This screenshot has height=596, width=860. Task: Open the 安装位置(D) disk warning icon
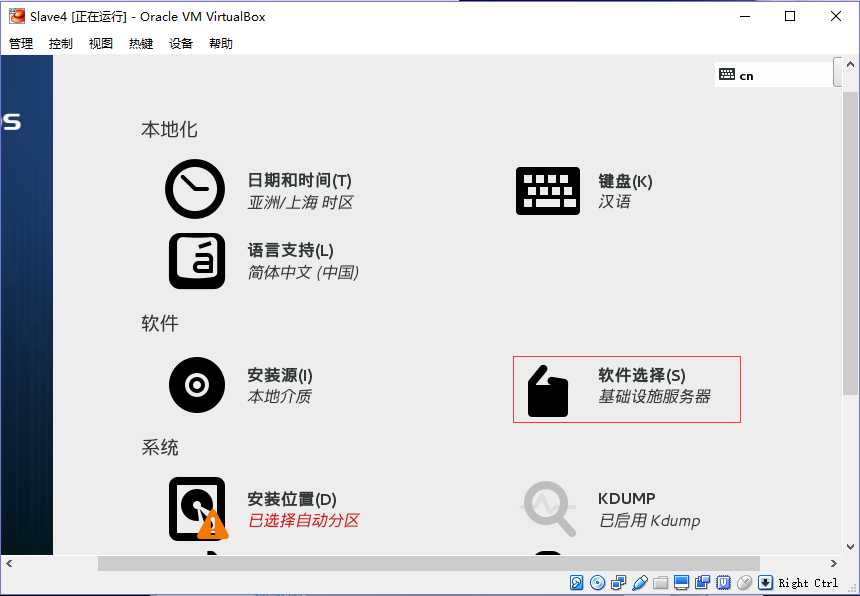tap(197, 509)
